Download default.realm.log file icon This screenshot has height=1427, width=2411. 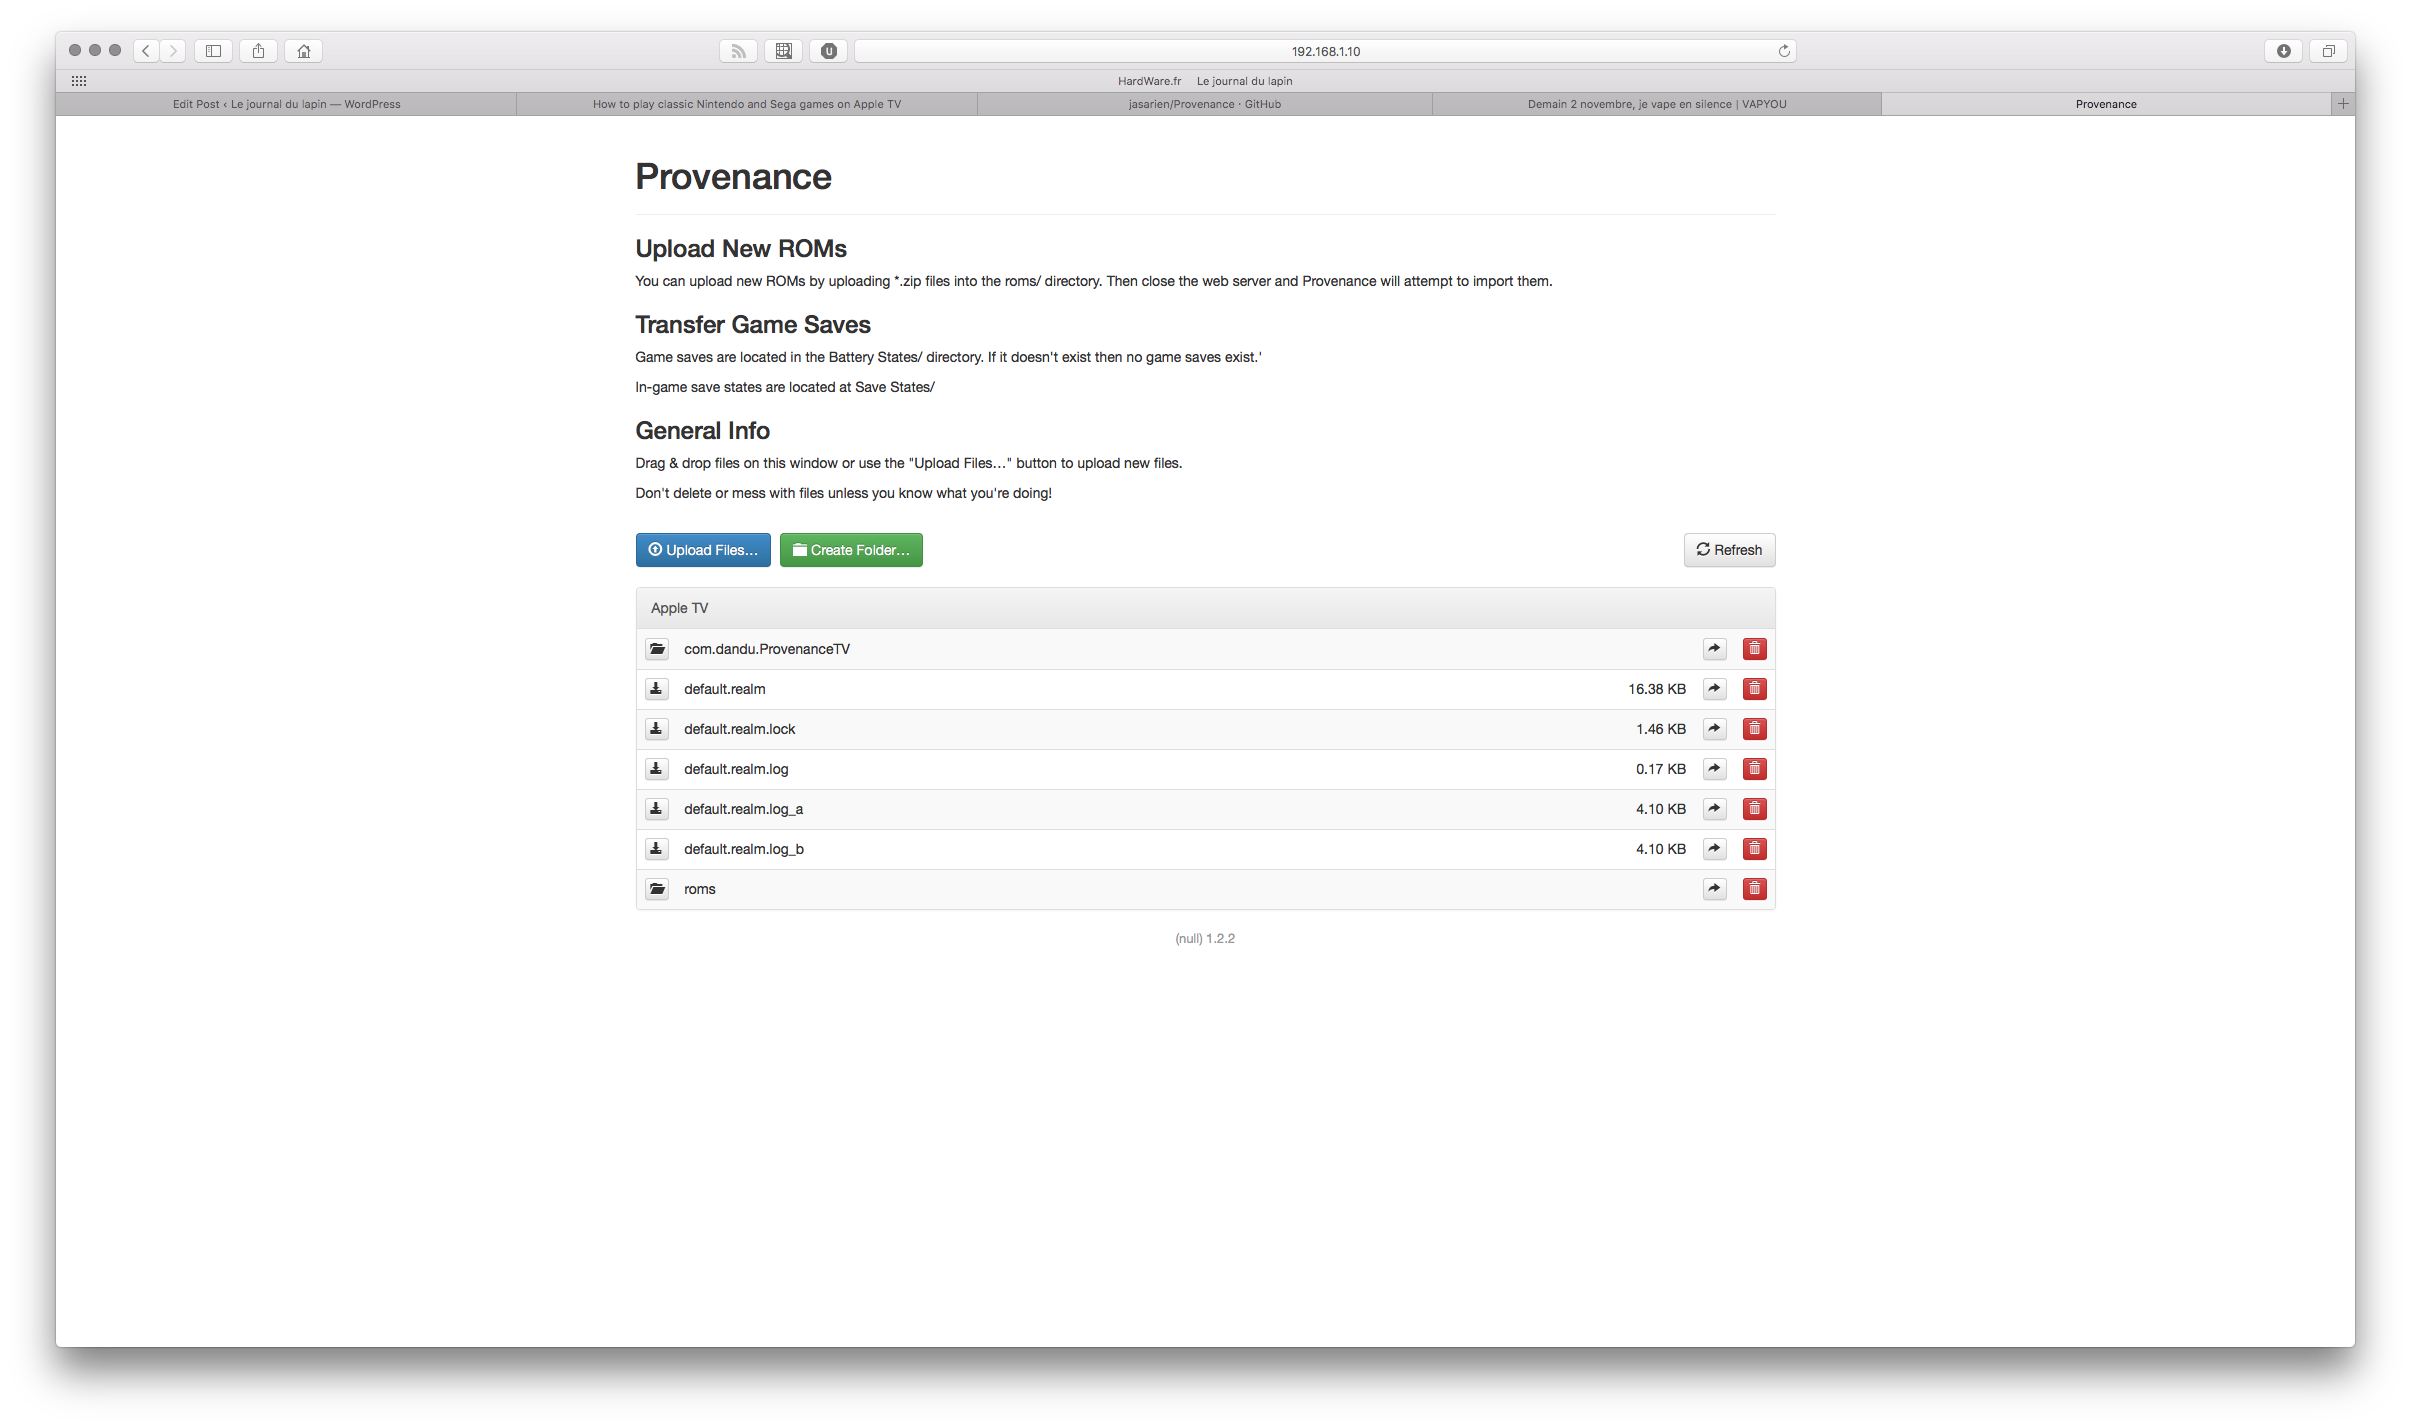coord(656,769)
